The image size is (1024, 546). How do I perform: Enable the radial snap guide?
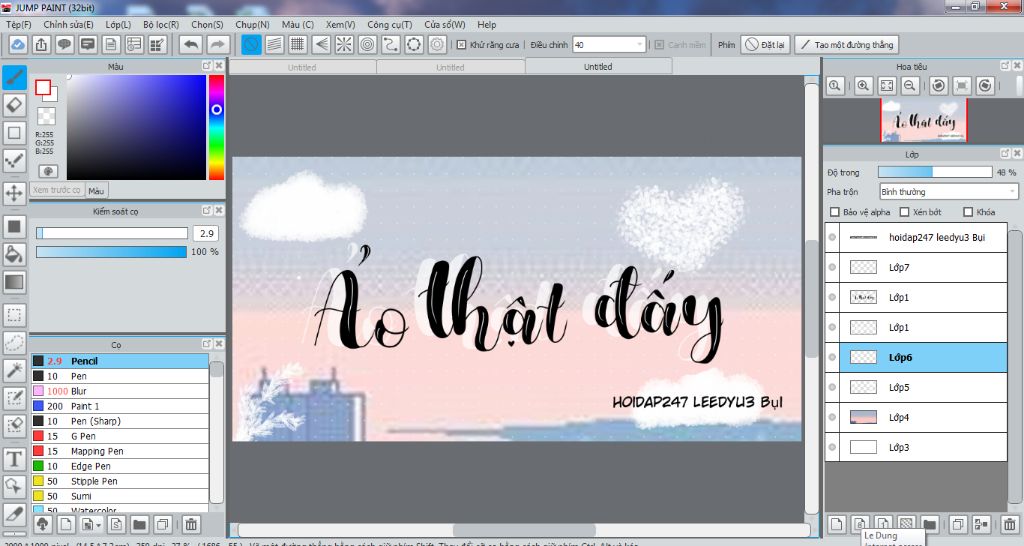(x=344, y=44)
